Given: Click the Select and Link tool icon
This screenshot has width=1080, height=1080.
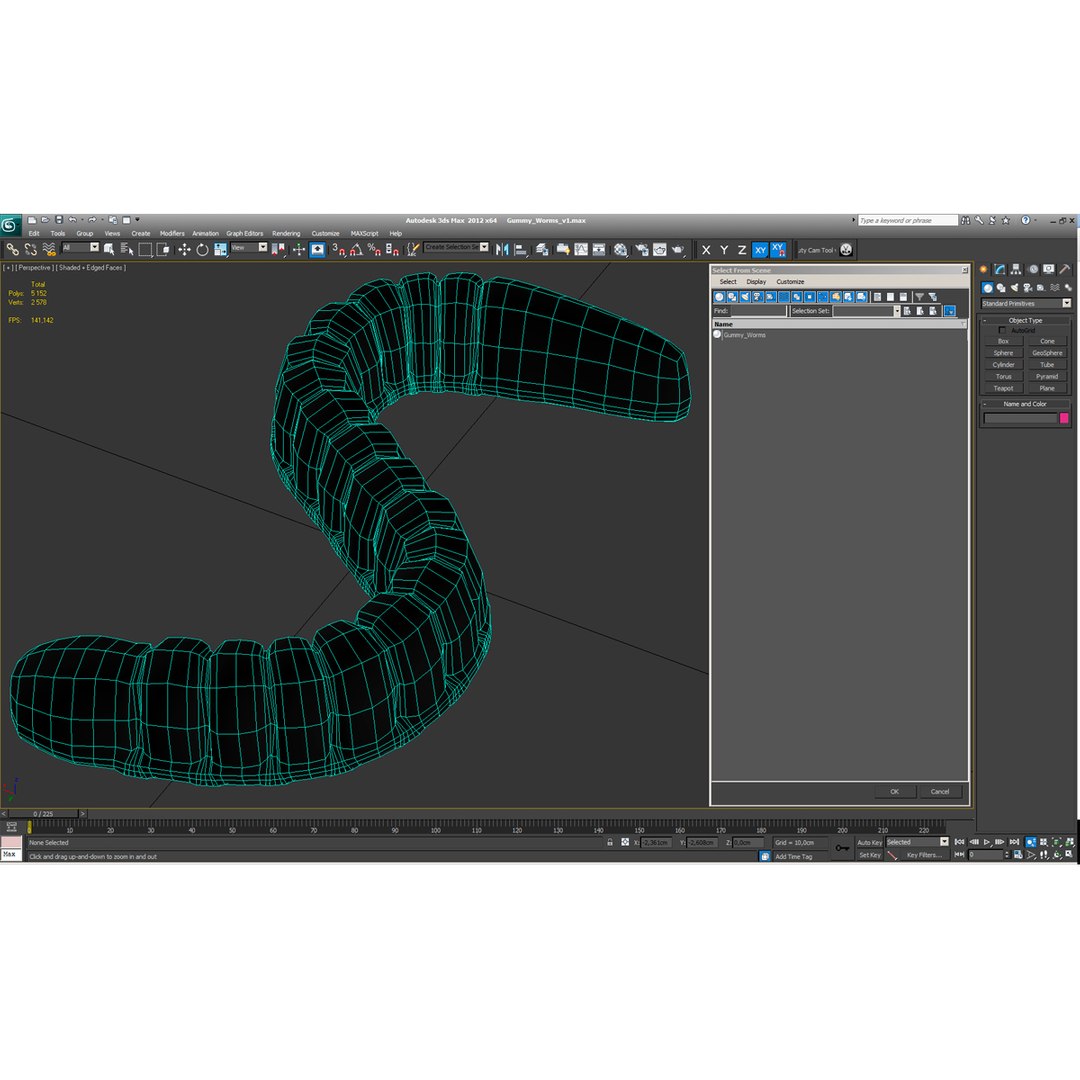Looking at the screenshot, I should [12, 249].
